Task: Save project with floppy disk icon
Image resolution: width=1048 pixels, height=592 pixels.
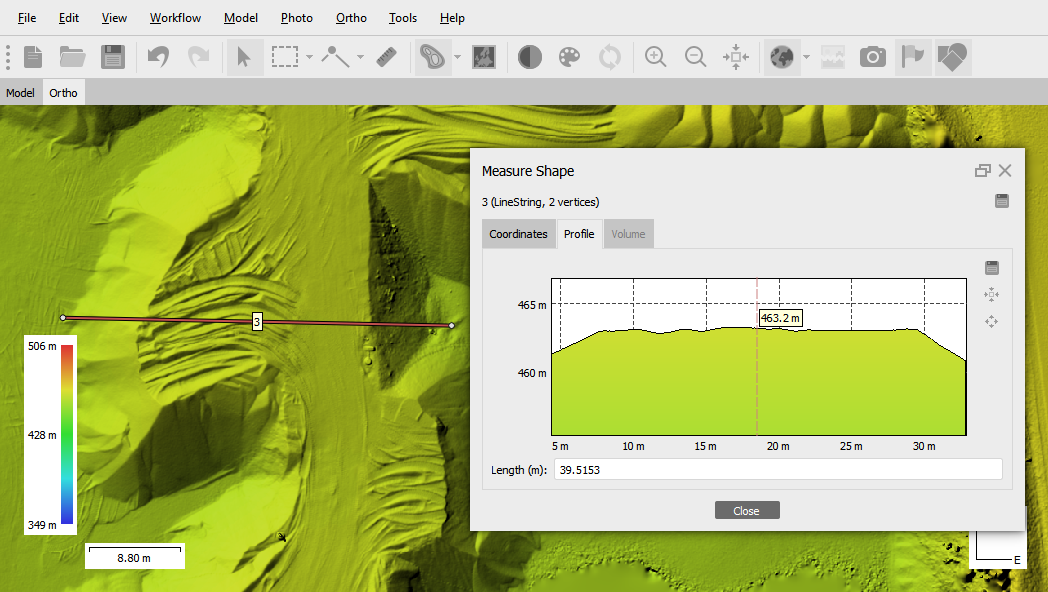Action: [x=113, y=57]
